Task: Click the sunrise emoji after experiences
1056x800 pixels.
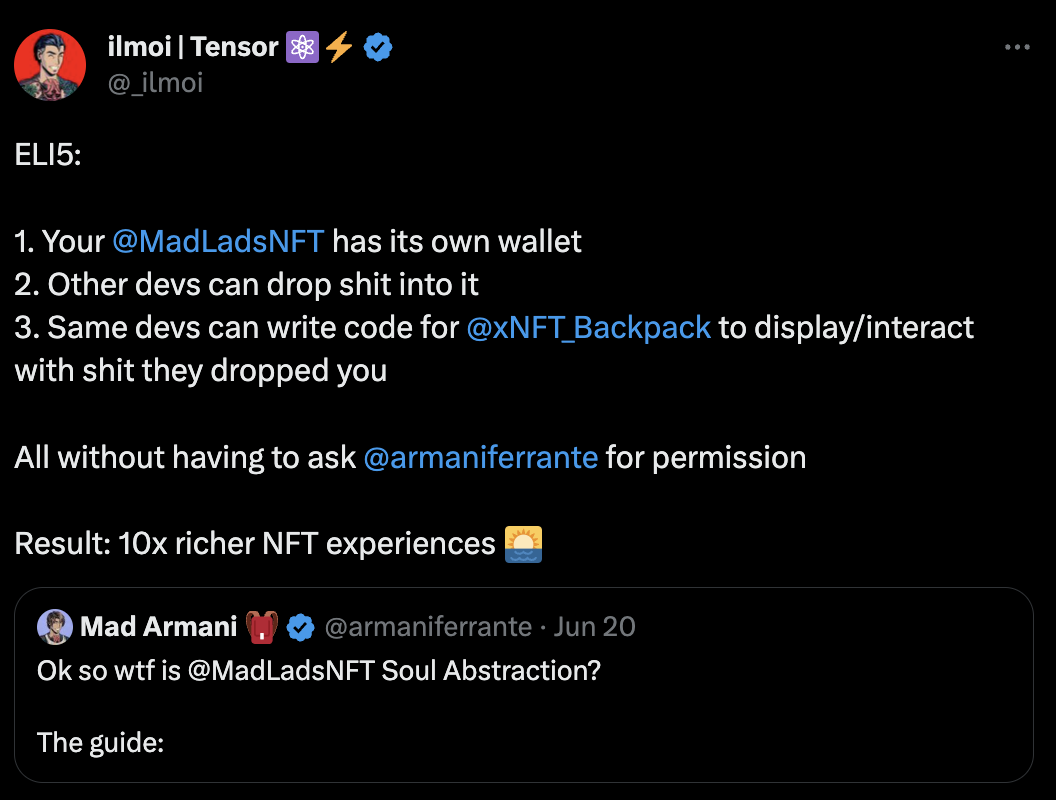Action: 523,544
